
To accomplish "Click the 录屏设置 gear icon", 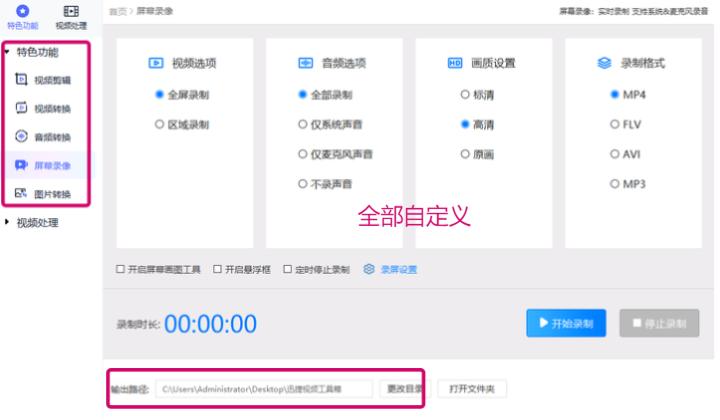I will pyautogui.click(x=369, y=269).
